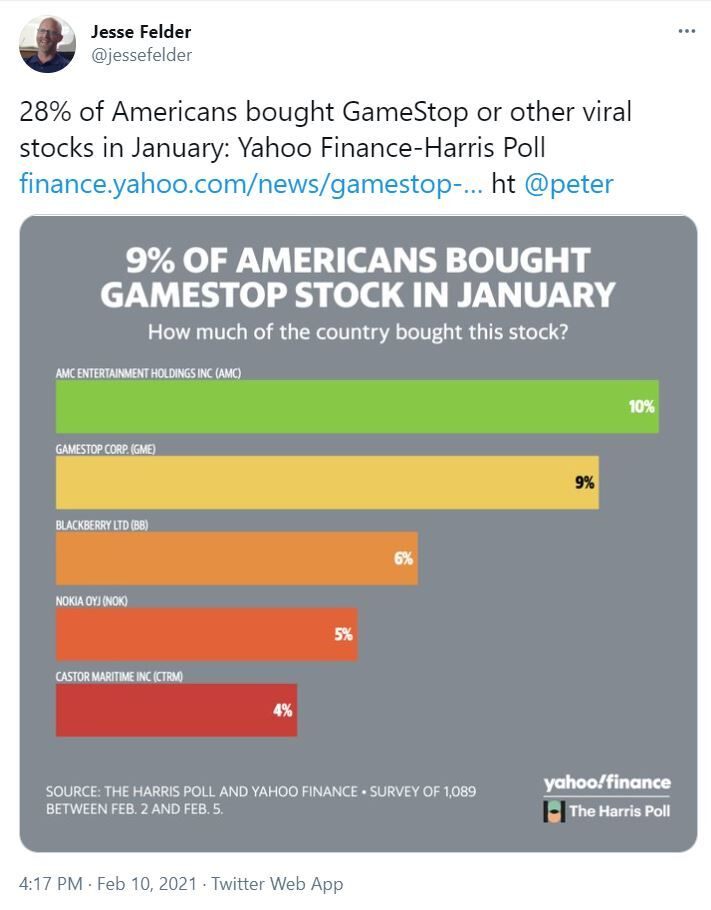Open the embedded chart image
Viewport: 711px width, 910px height.
[358, 533]
